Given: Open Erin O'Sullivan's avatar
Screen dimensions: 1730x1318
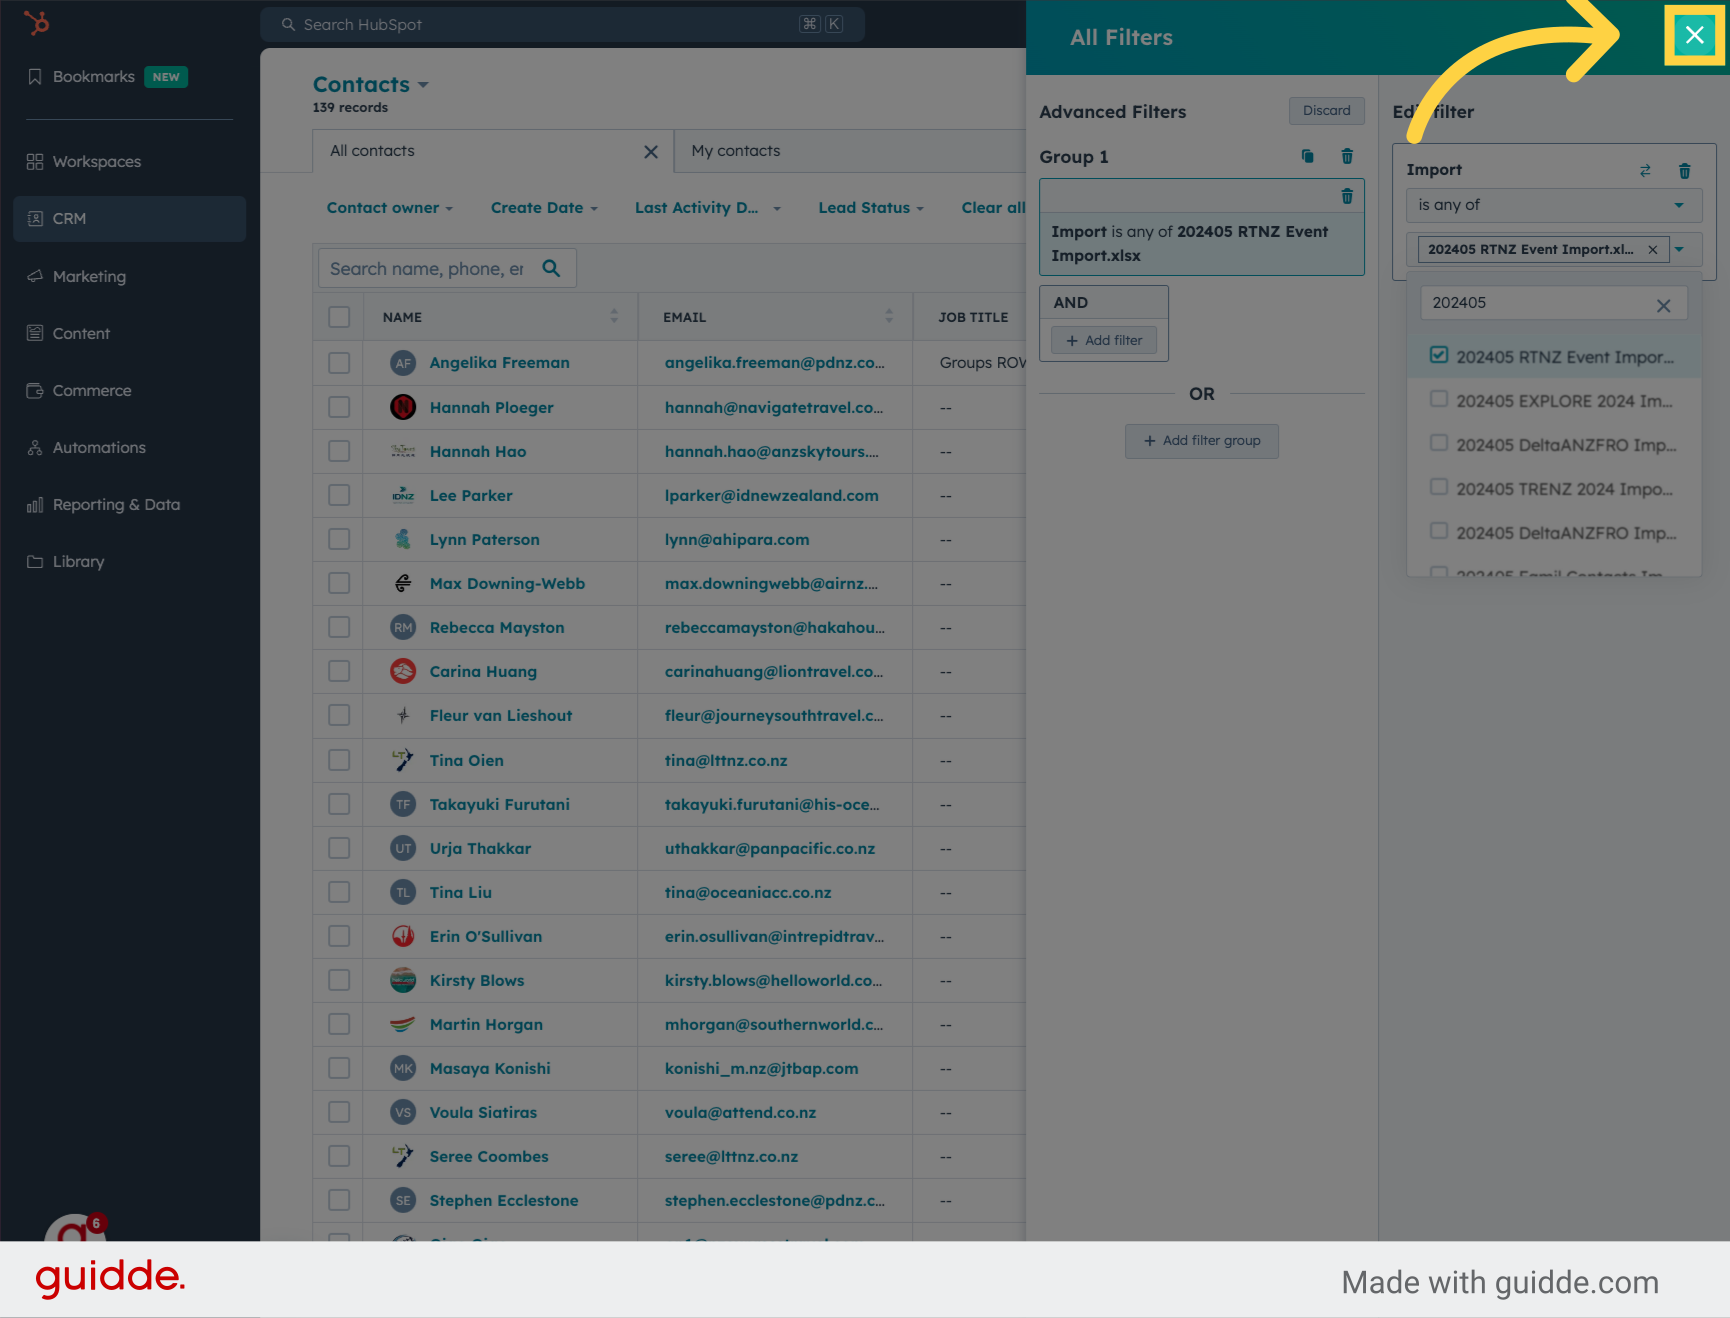Looking at the screenshot, I should pos(403,936).
